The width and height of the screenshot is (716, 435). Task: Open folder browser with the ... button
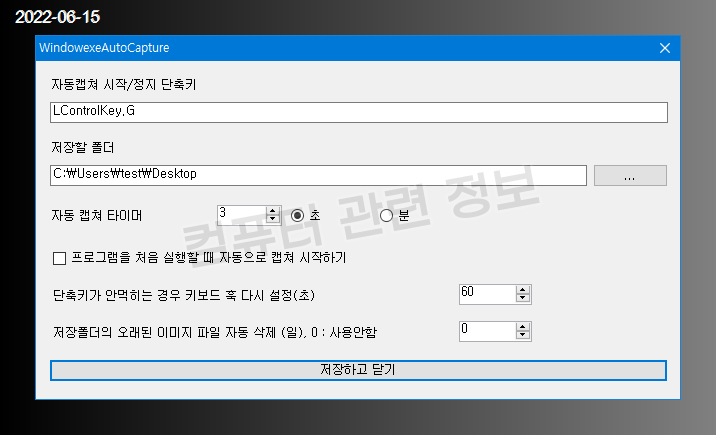point(630,176)
